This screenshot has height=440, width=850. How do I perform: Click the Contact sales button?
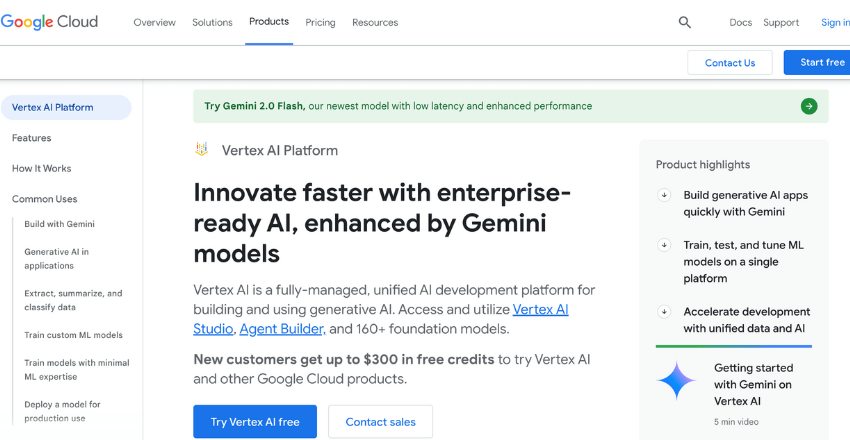point(381,422)
